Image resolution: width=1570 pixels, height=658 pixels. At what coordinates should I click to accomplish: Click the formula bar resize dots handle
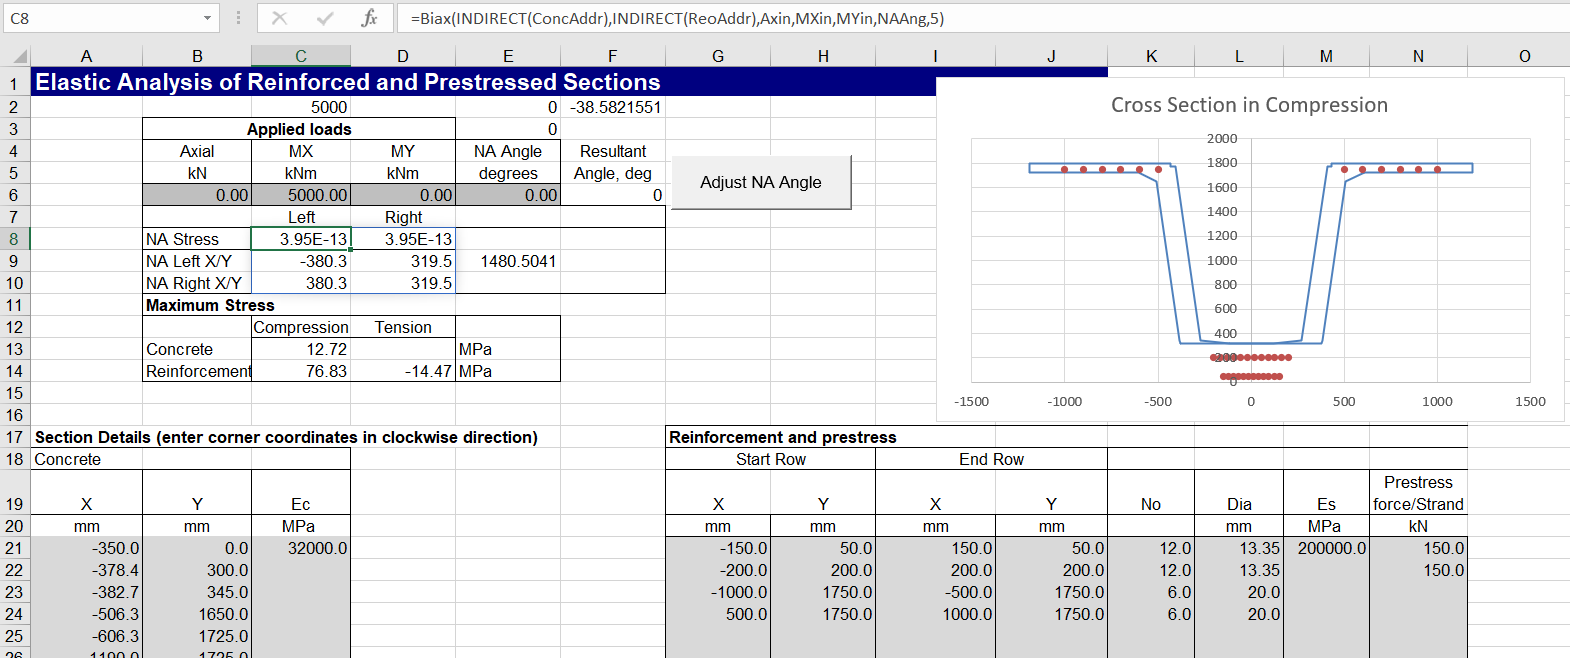point(238,18)
